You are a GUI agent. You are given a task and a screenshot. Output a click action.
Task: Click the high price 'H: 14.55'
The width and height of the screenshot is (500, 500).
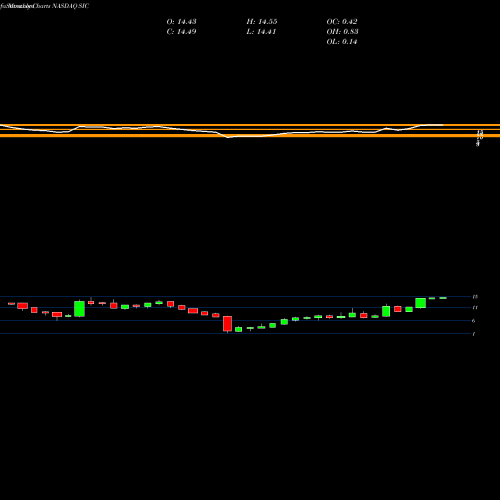[x=262, y=22]
